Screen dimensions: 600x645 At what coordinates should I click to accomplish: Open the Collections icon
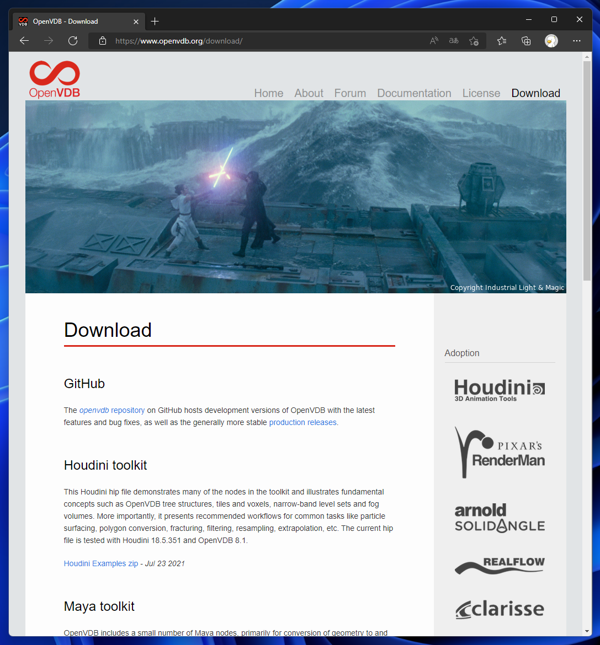pos(526,41)
